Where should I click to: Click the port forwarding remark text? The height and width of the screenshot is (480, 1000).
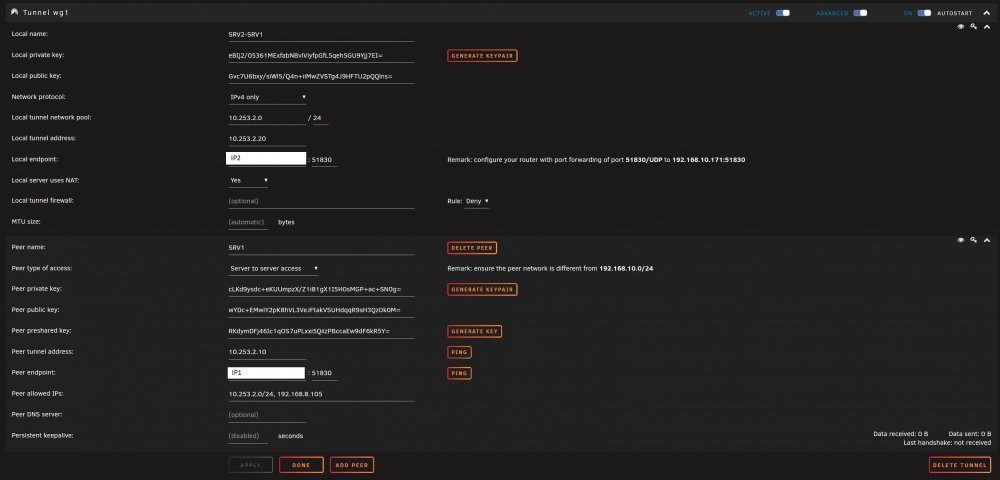point(596,160)
